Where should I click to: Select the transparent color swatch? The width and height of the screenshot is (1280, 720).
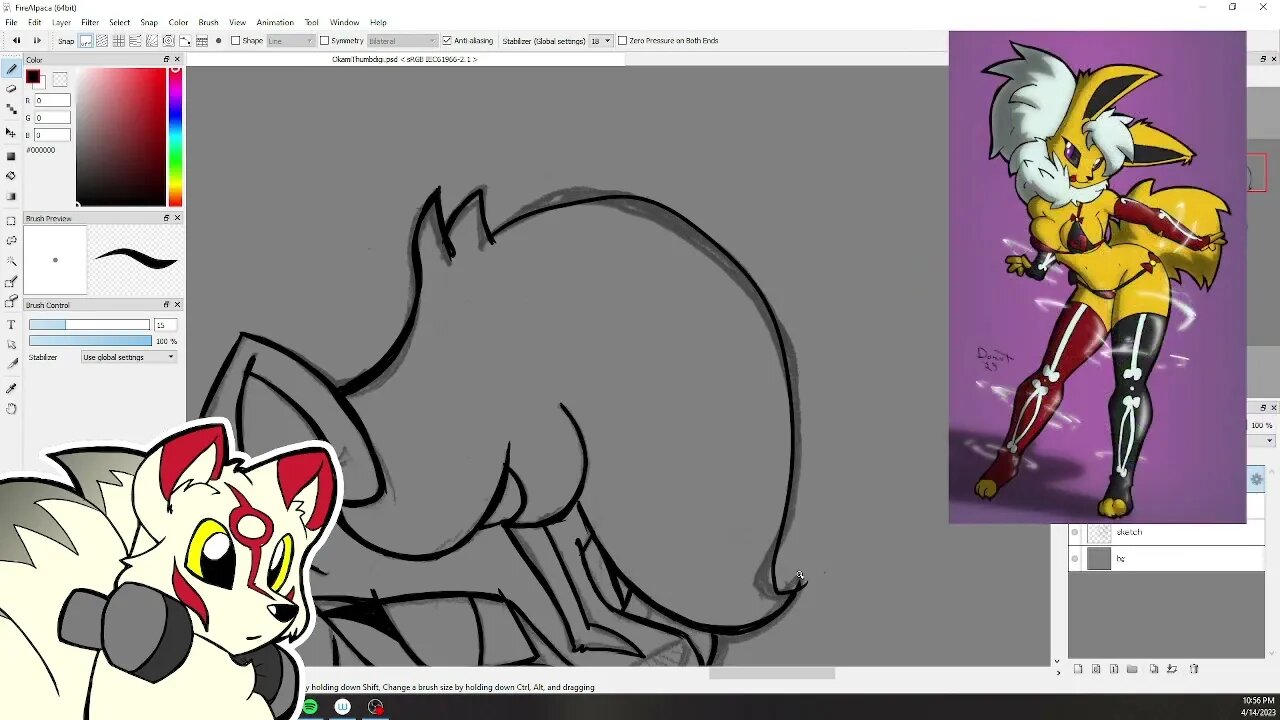[x=60, y=80]
